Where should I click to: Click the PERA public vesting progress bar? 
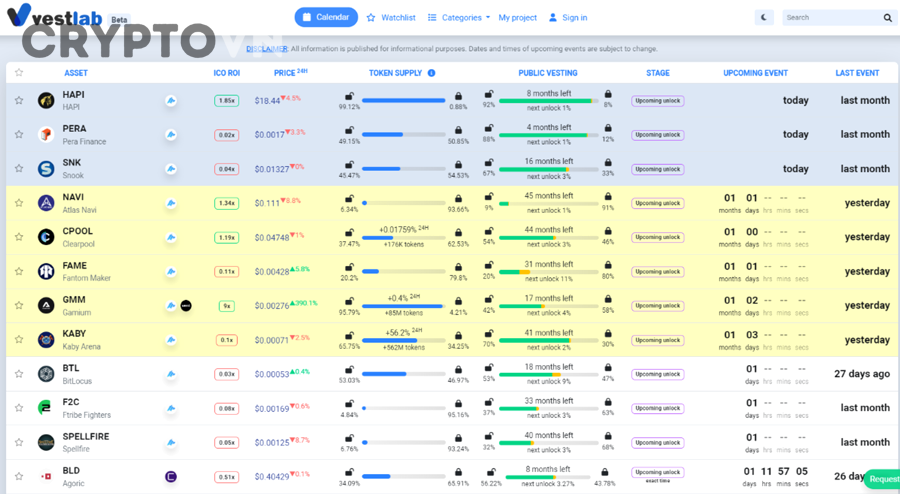[549, 135]
